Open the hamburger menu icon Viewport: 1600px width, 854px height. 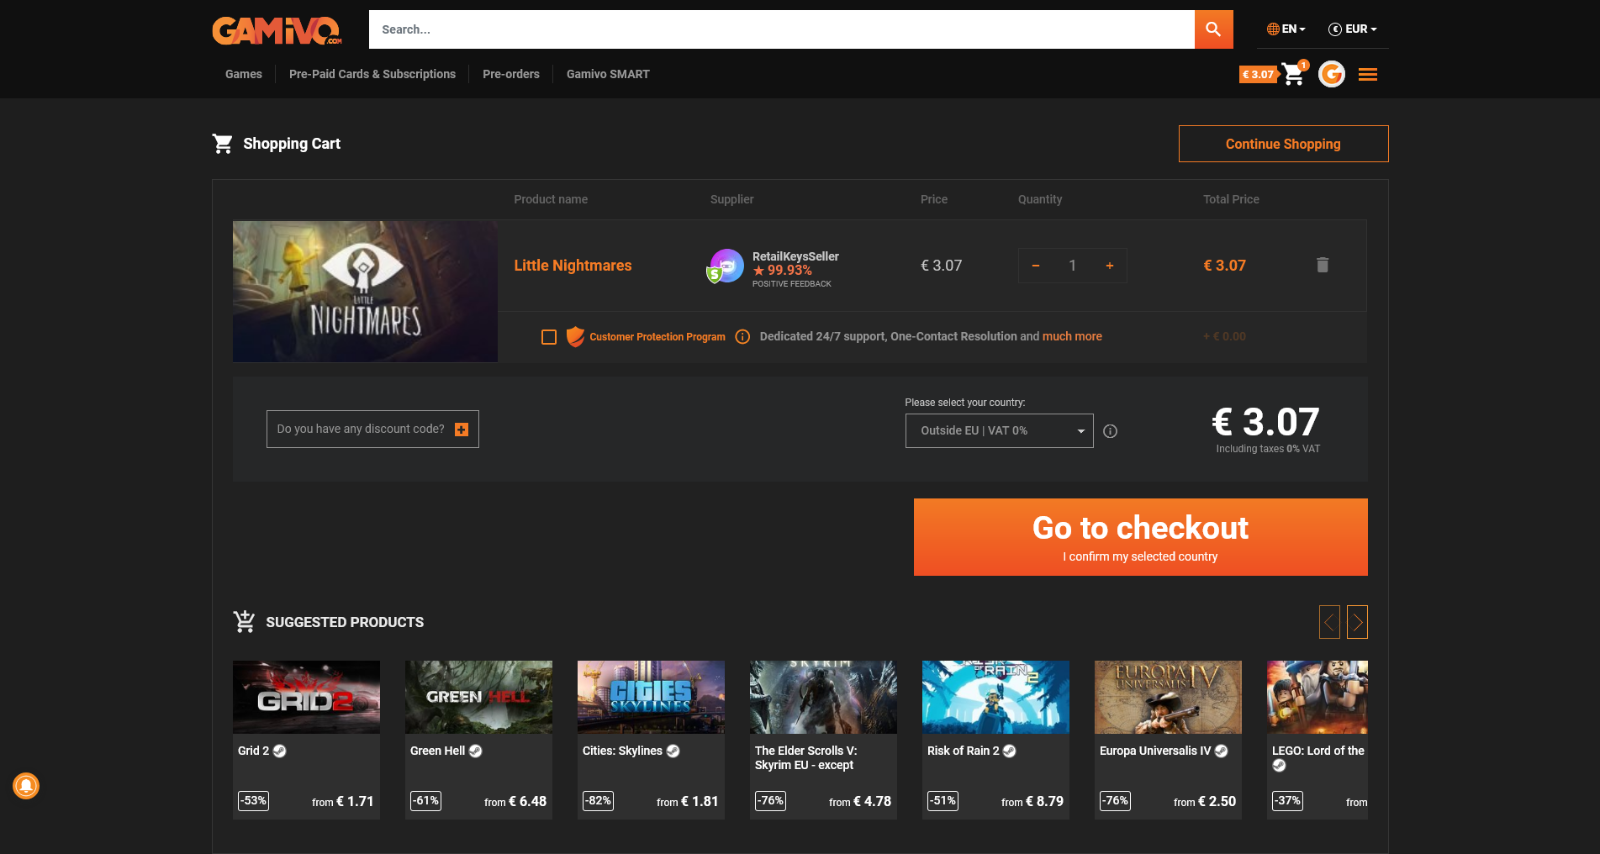point(1368,74)
